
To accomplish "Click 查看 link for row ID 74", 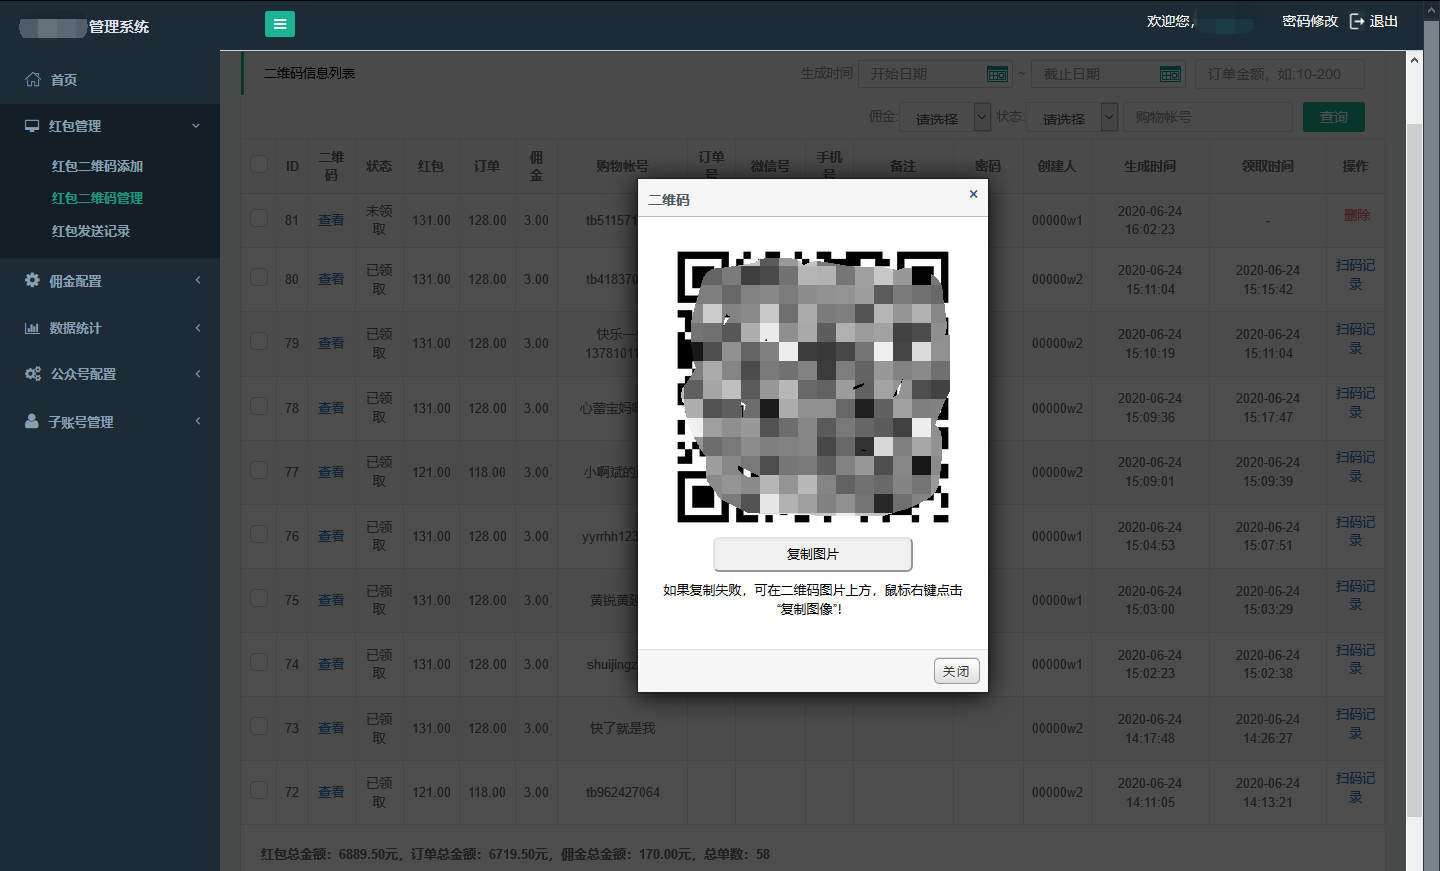I will (x=331, y=664).
